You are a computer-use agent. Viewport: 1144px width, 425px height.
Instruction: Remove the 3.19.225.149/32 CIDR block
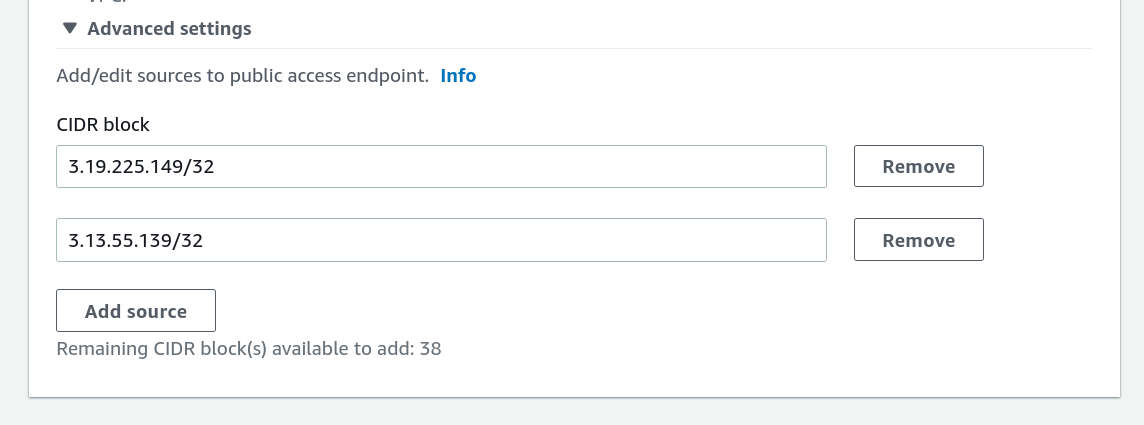[918, 167]
